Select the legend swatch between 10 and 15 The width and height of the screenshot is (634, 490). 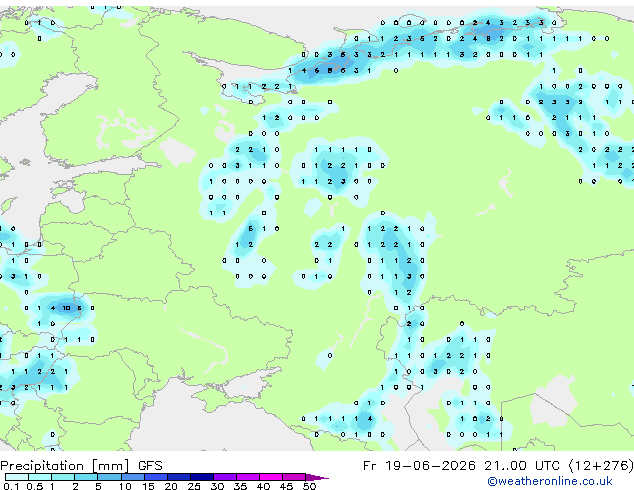(x=133, y=477)
